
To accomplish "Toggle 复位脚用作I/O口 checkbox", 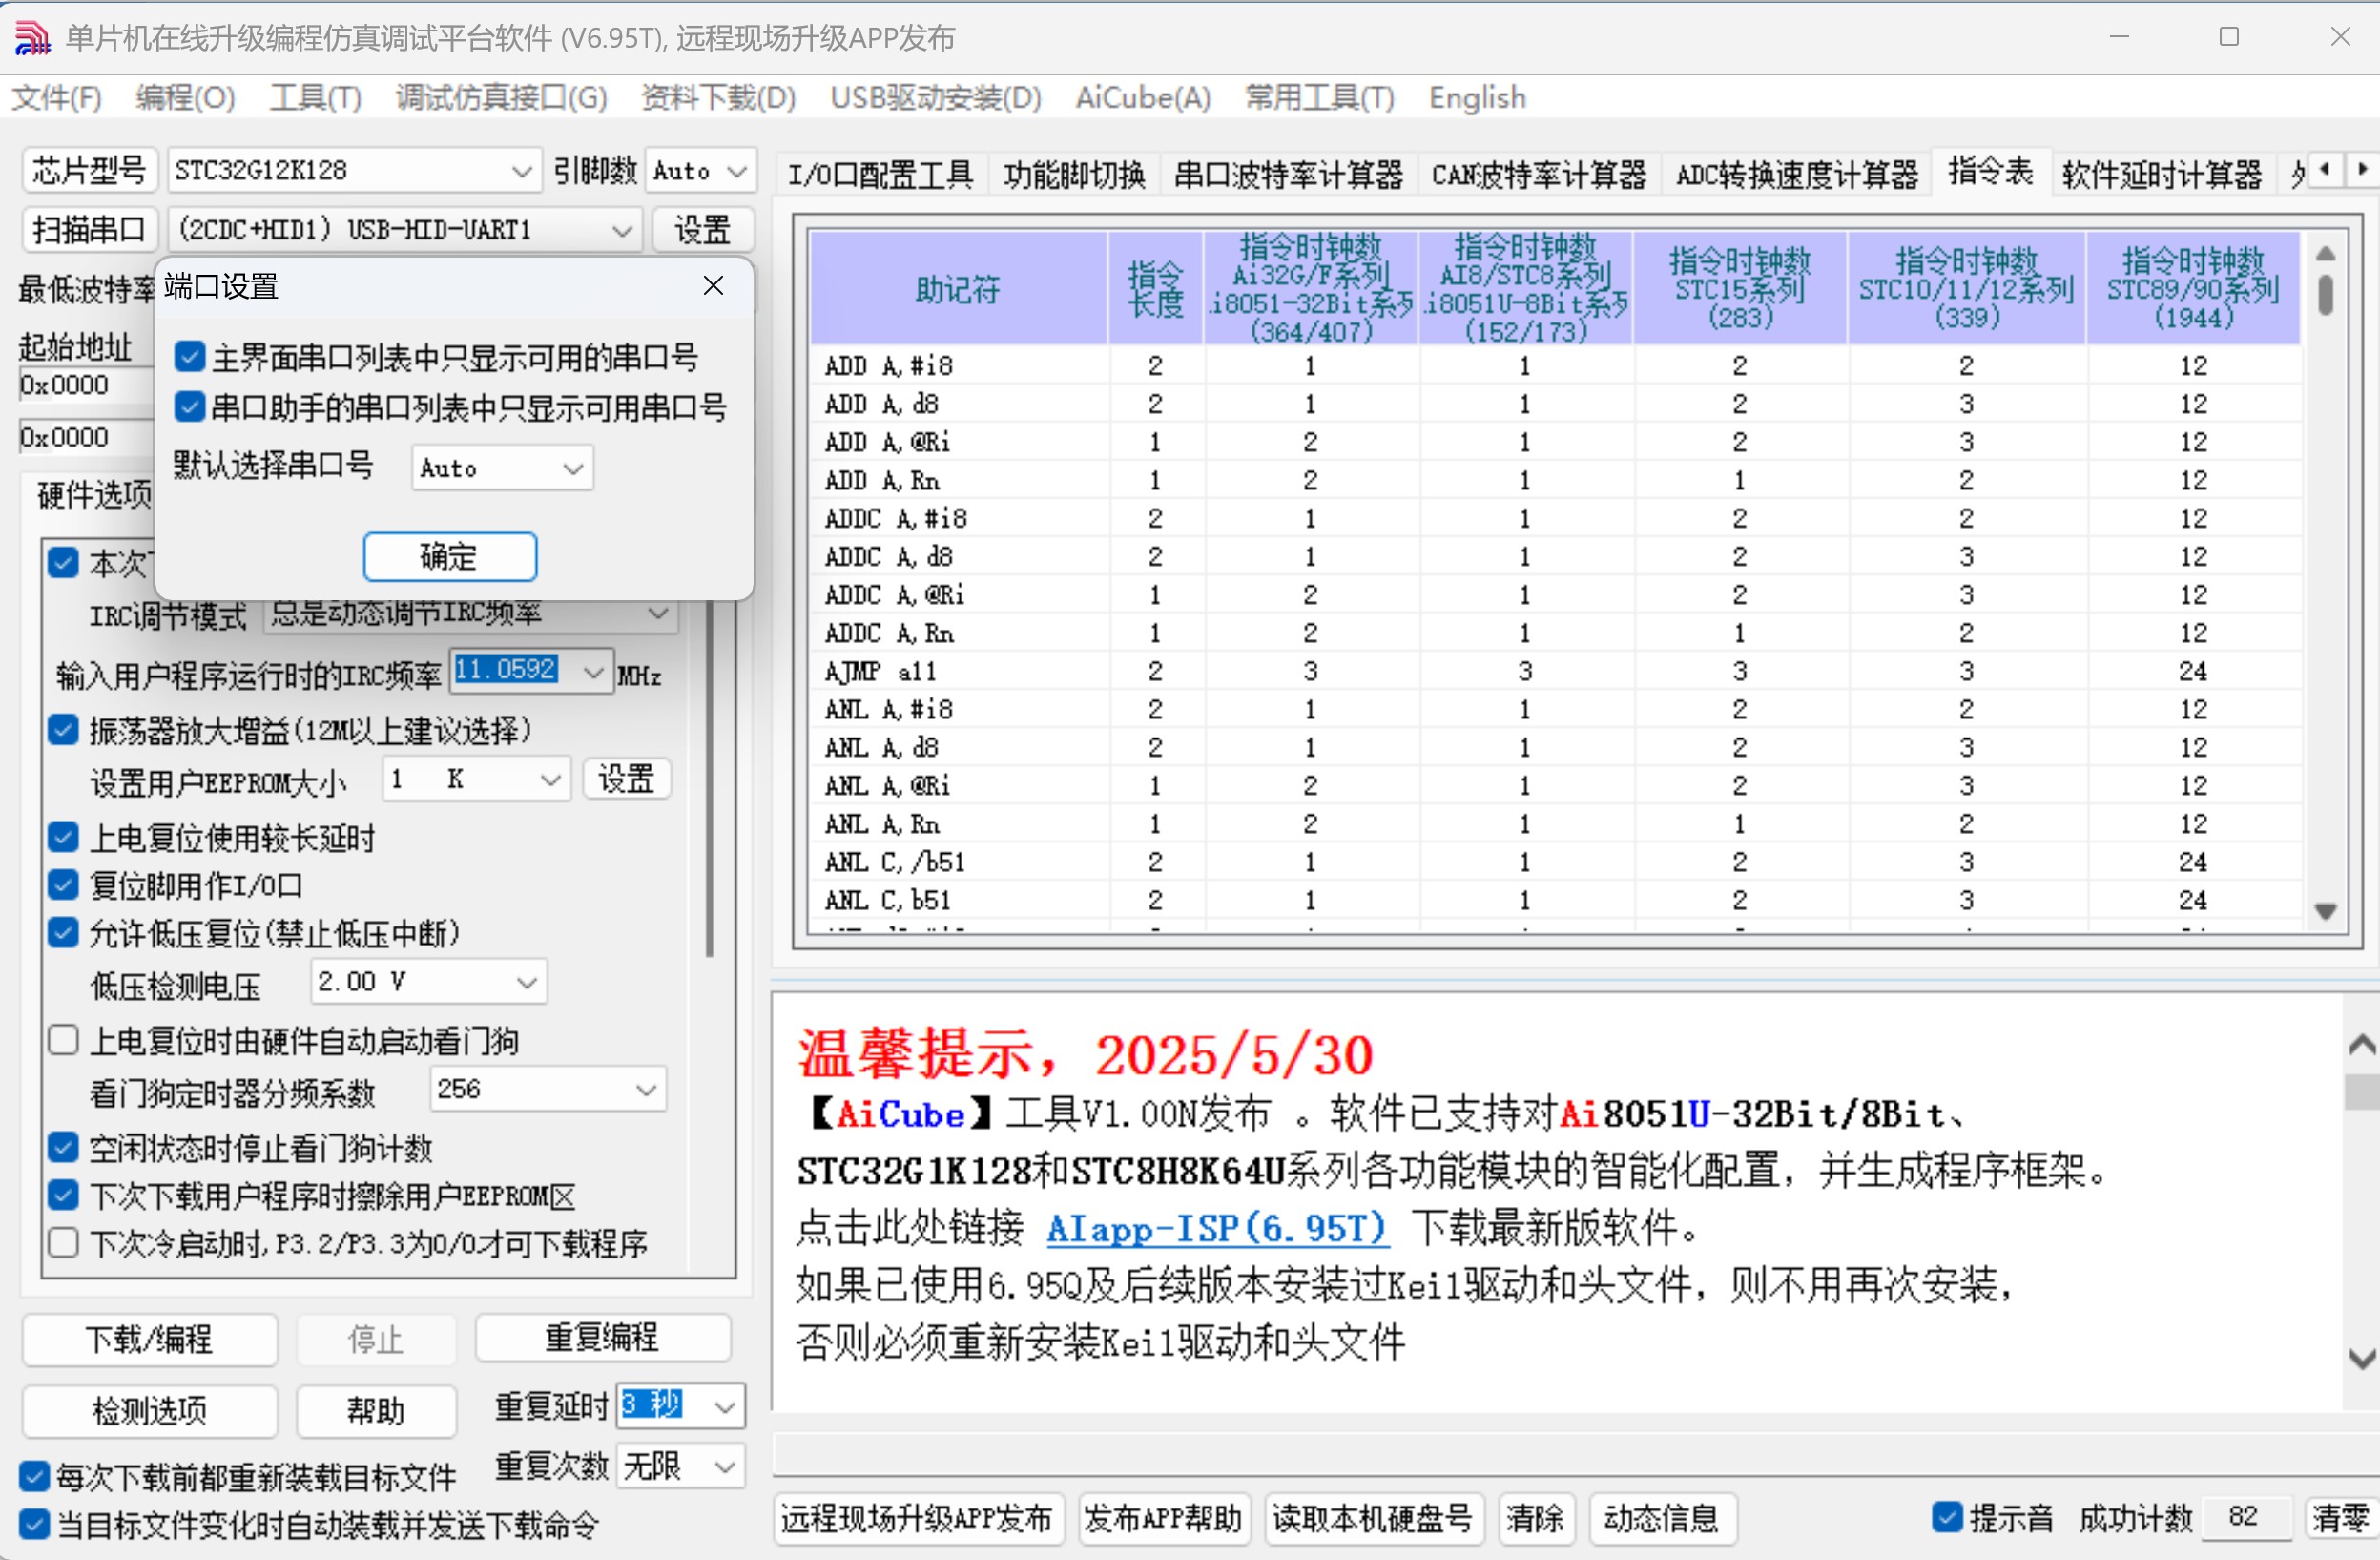I will (x=63, y=884).
